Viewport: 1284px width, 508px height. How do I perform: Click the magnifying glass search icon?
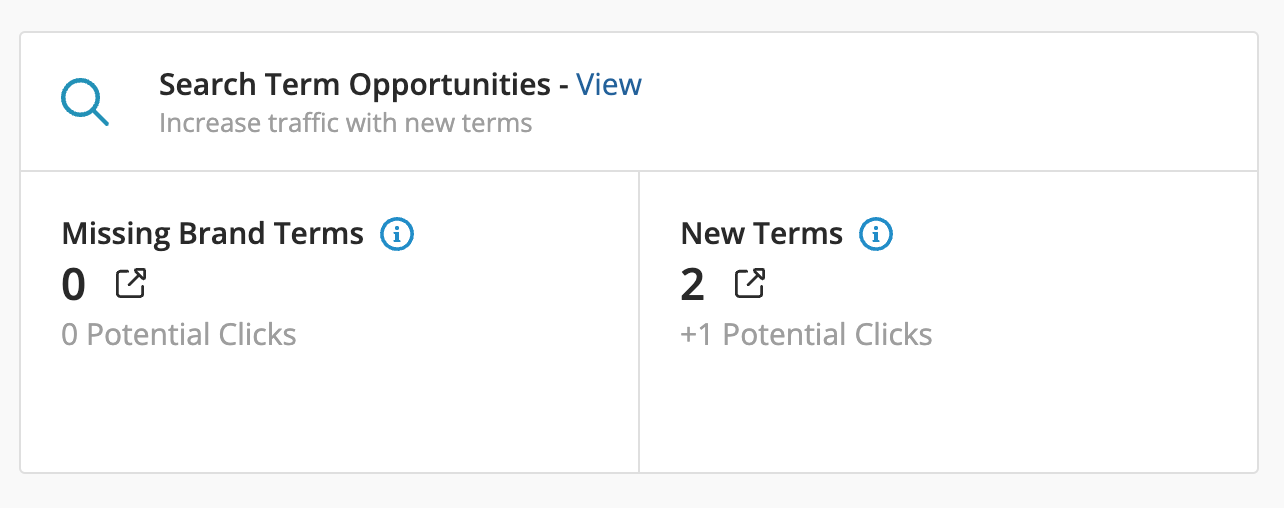(x=85, y=103)
